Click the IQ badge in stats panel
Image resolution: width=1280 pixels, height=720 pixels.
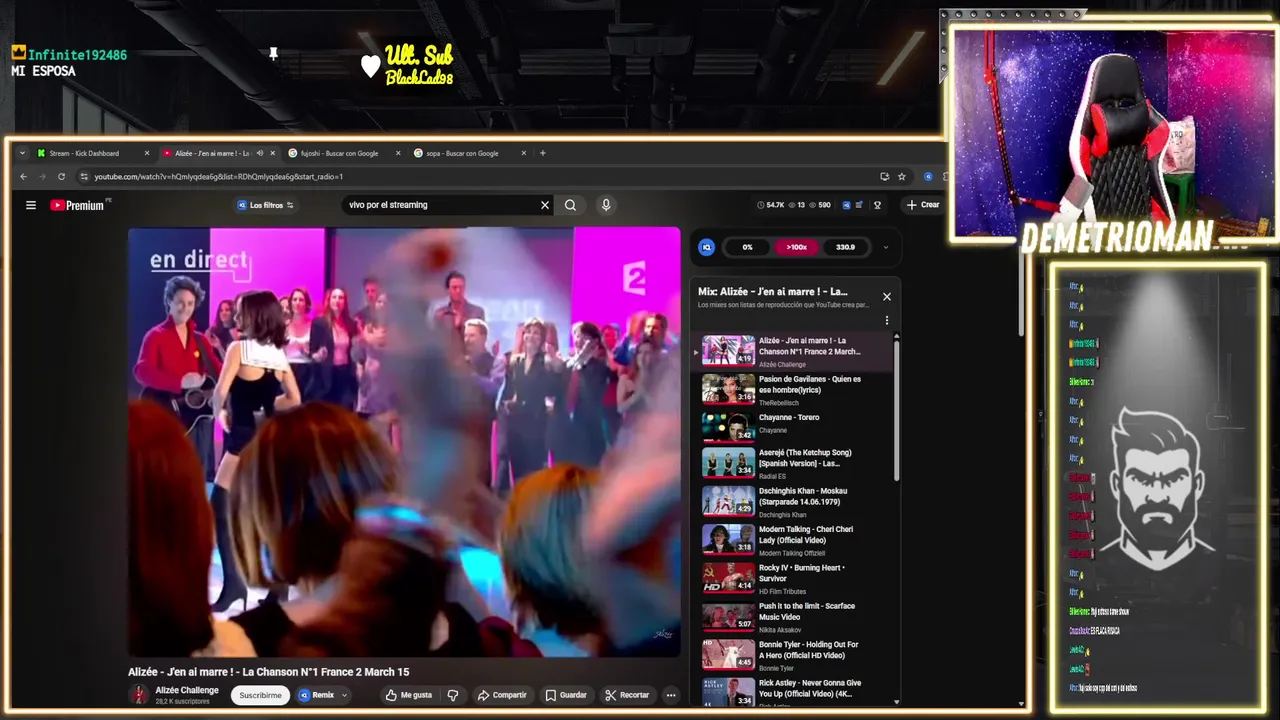tap(707, 247)
